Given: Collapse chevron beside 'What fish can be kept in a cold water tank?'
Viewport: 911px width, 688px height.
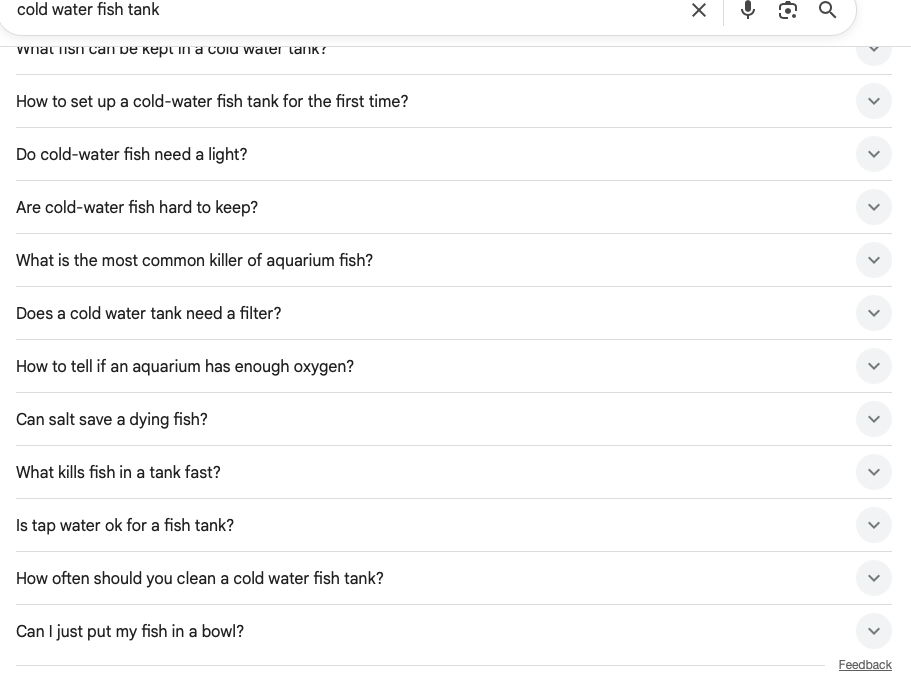Looking at the screenshot, I should (x=873, y=48).
